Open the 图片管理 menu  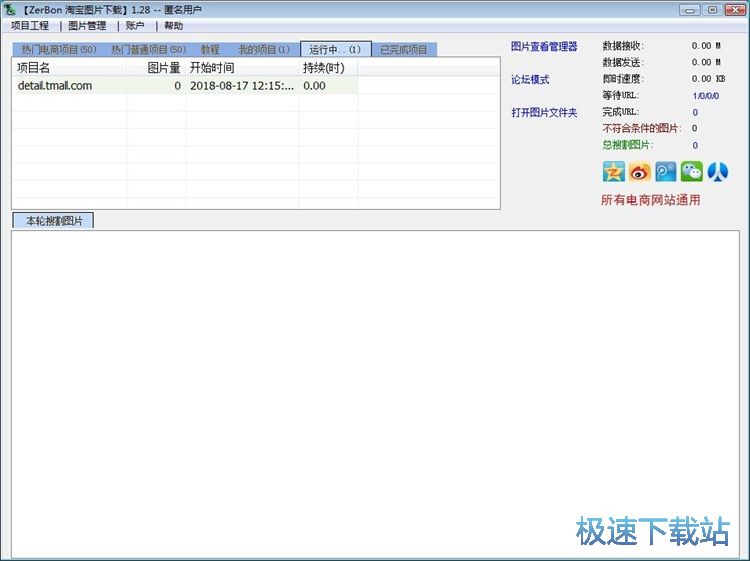coord(87,26)
